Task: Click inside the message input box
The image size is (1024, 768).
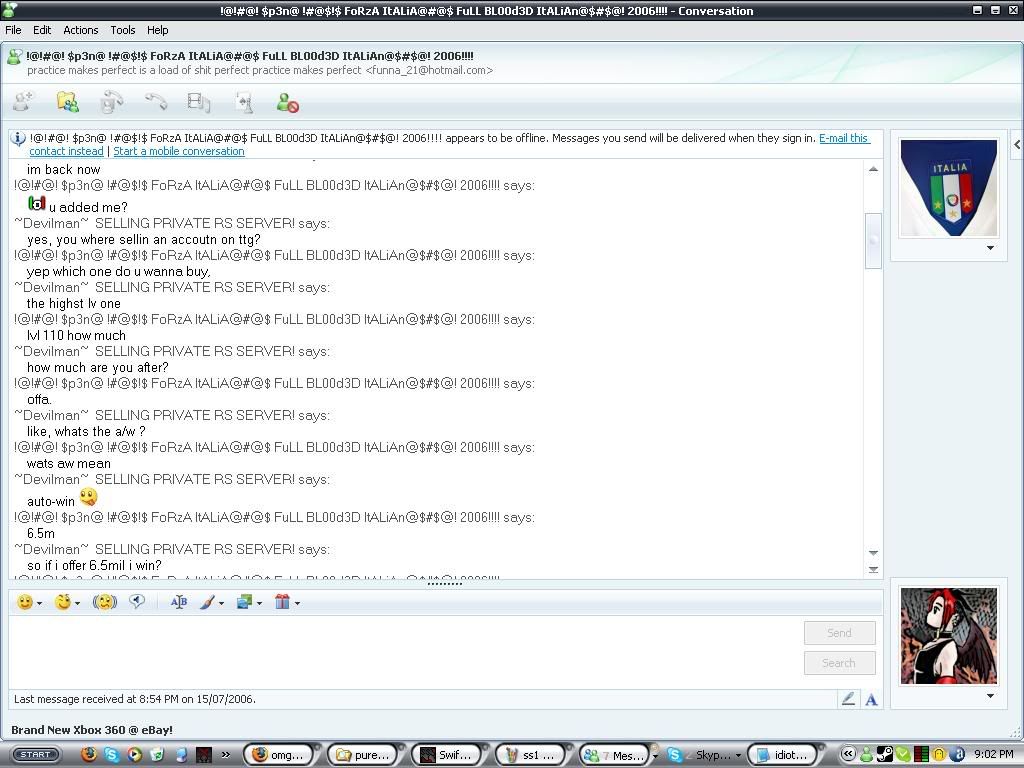Action: click(400, 650)
